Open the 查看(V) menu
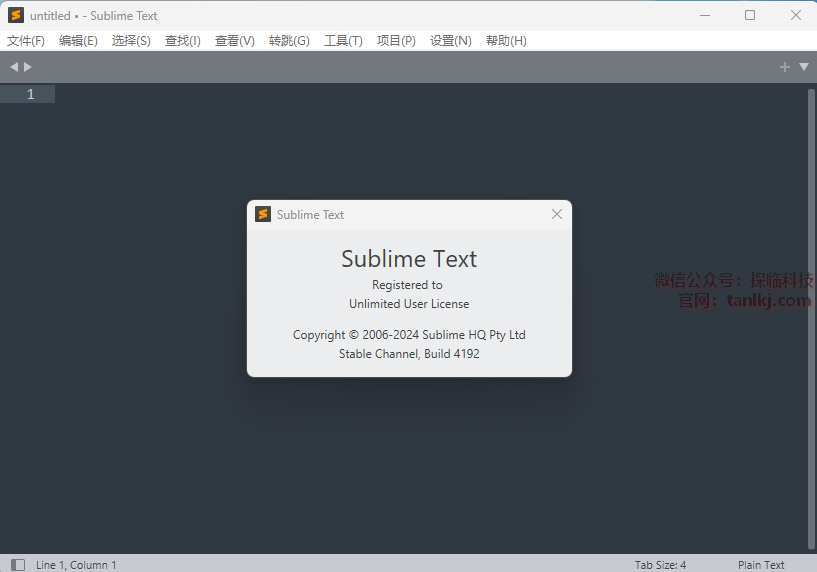The height and width of the screenshot is (572, 817). 235,41
